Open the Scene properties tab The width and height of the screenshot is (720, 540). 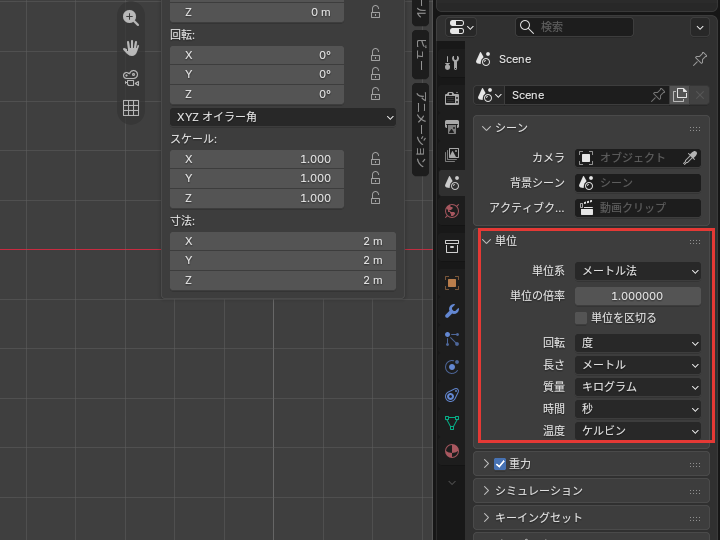pyautogui.click(x=452, y=183)
